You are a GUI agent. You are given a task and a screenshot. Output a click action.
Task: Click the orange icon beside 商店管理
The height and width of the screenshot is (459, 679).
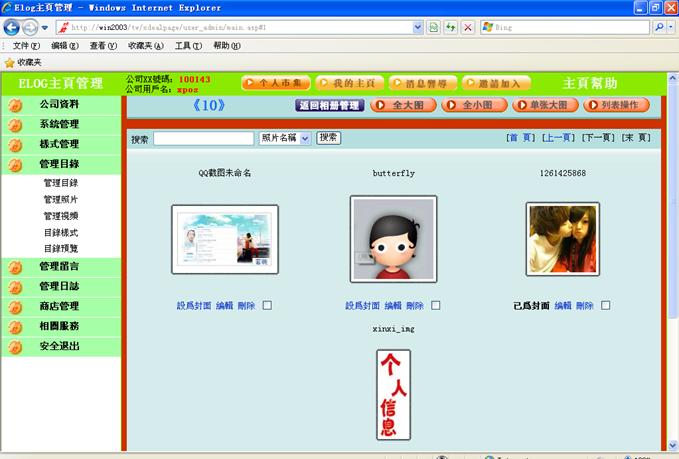click(x=15, y=307)
